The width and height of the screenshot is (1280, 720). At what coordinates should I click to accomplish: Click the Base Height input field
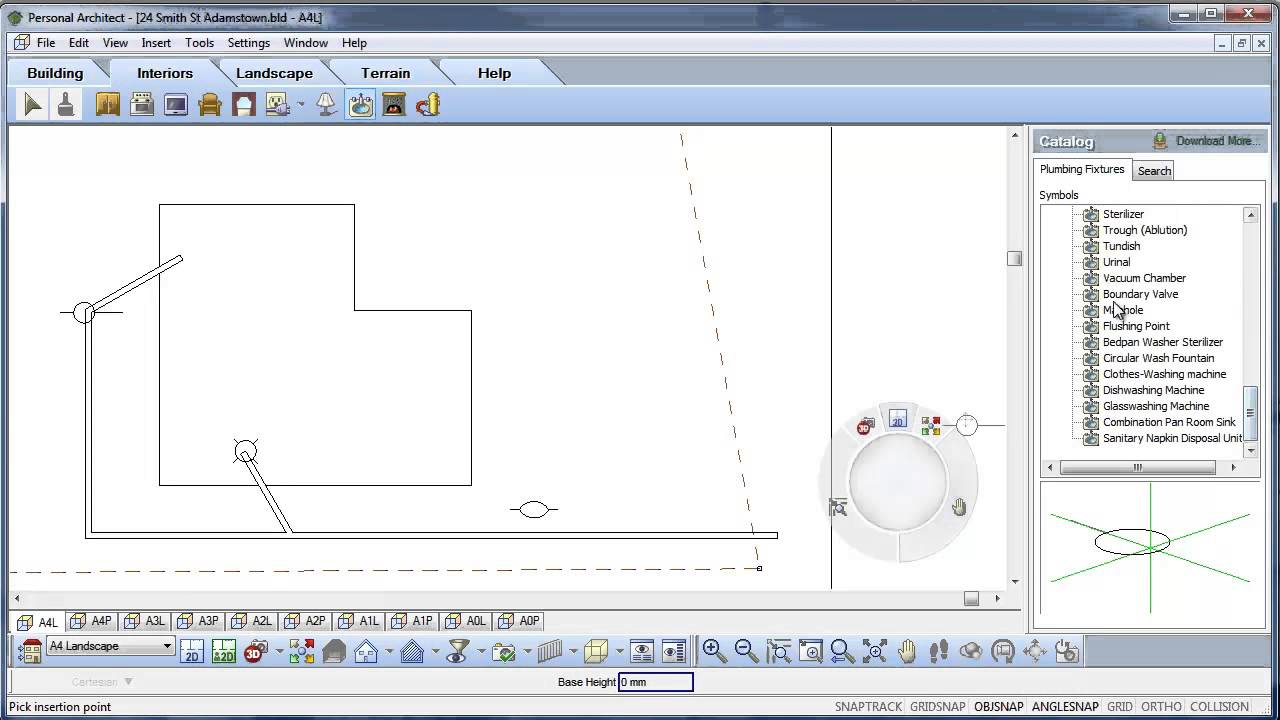pyautogui.click(x=656, y=682)
